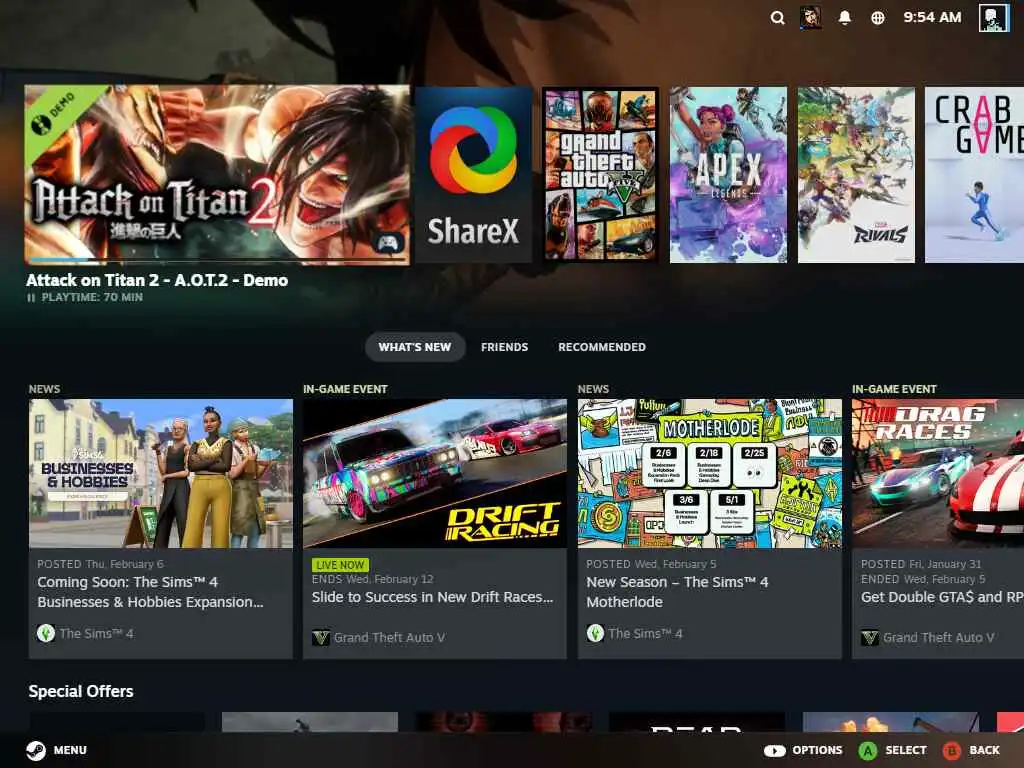Open the Apex Legends cover
1024x768 pixels.
(728, 175)
